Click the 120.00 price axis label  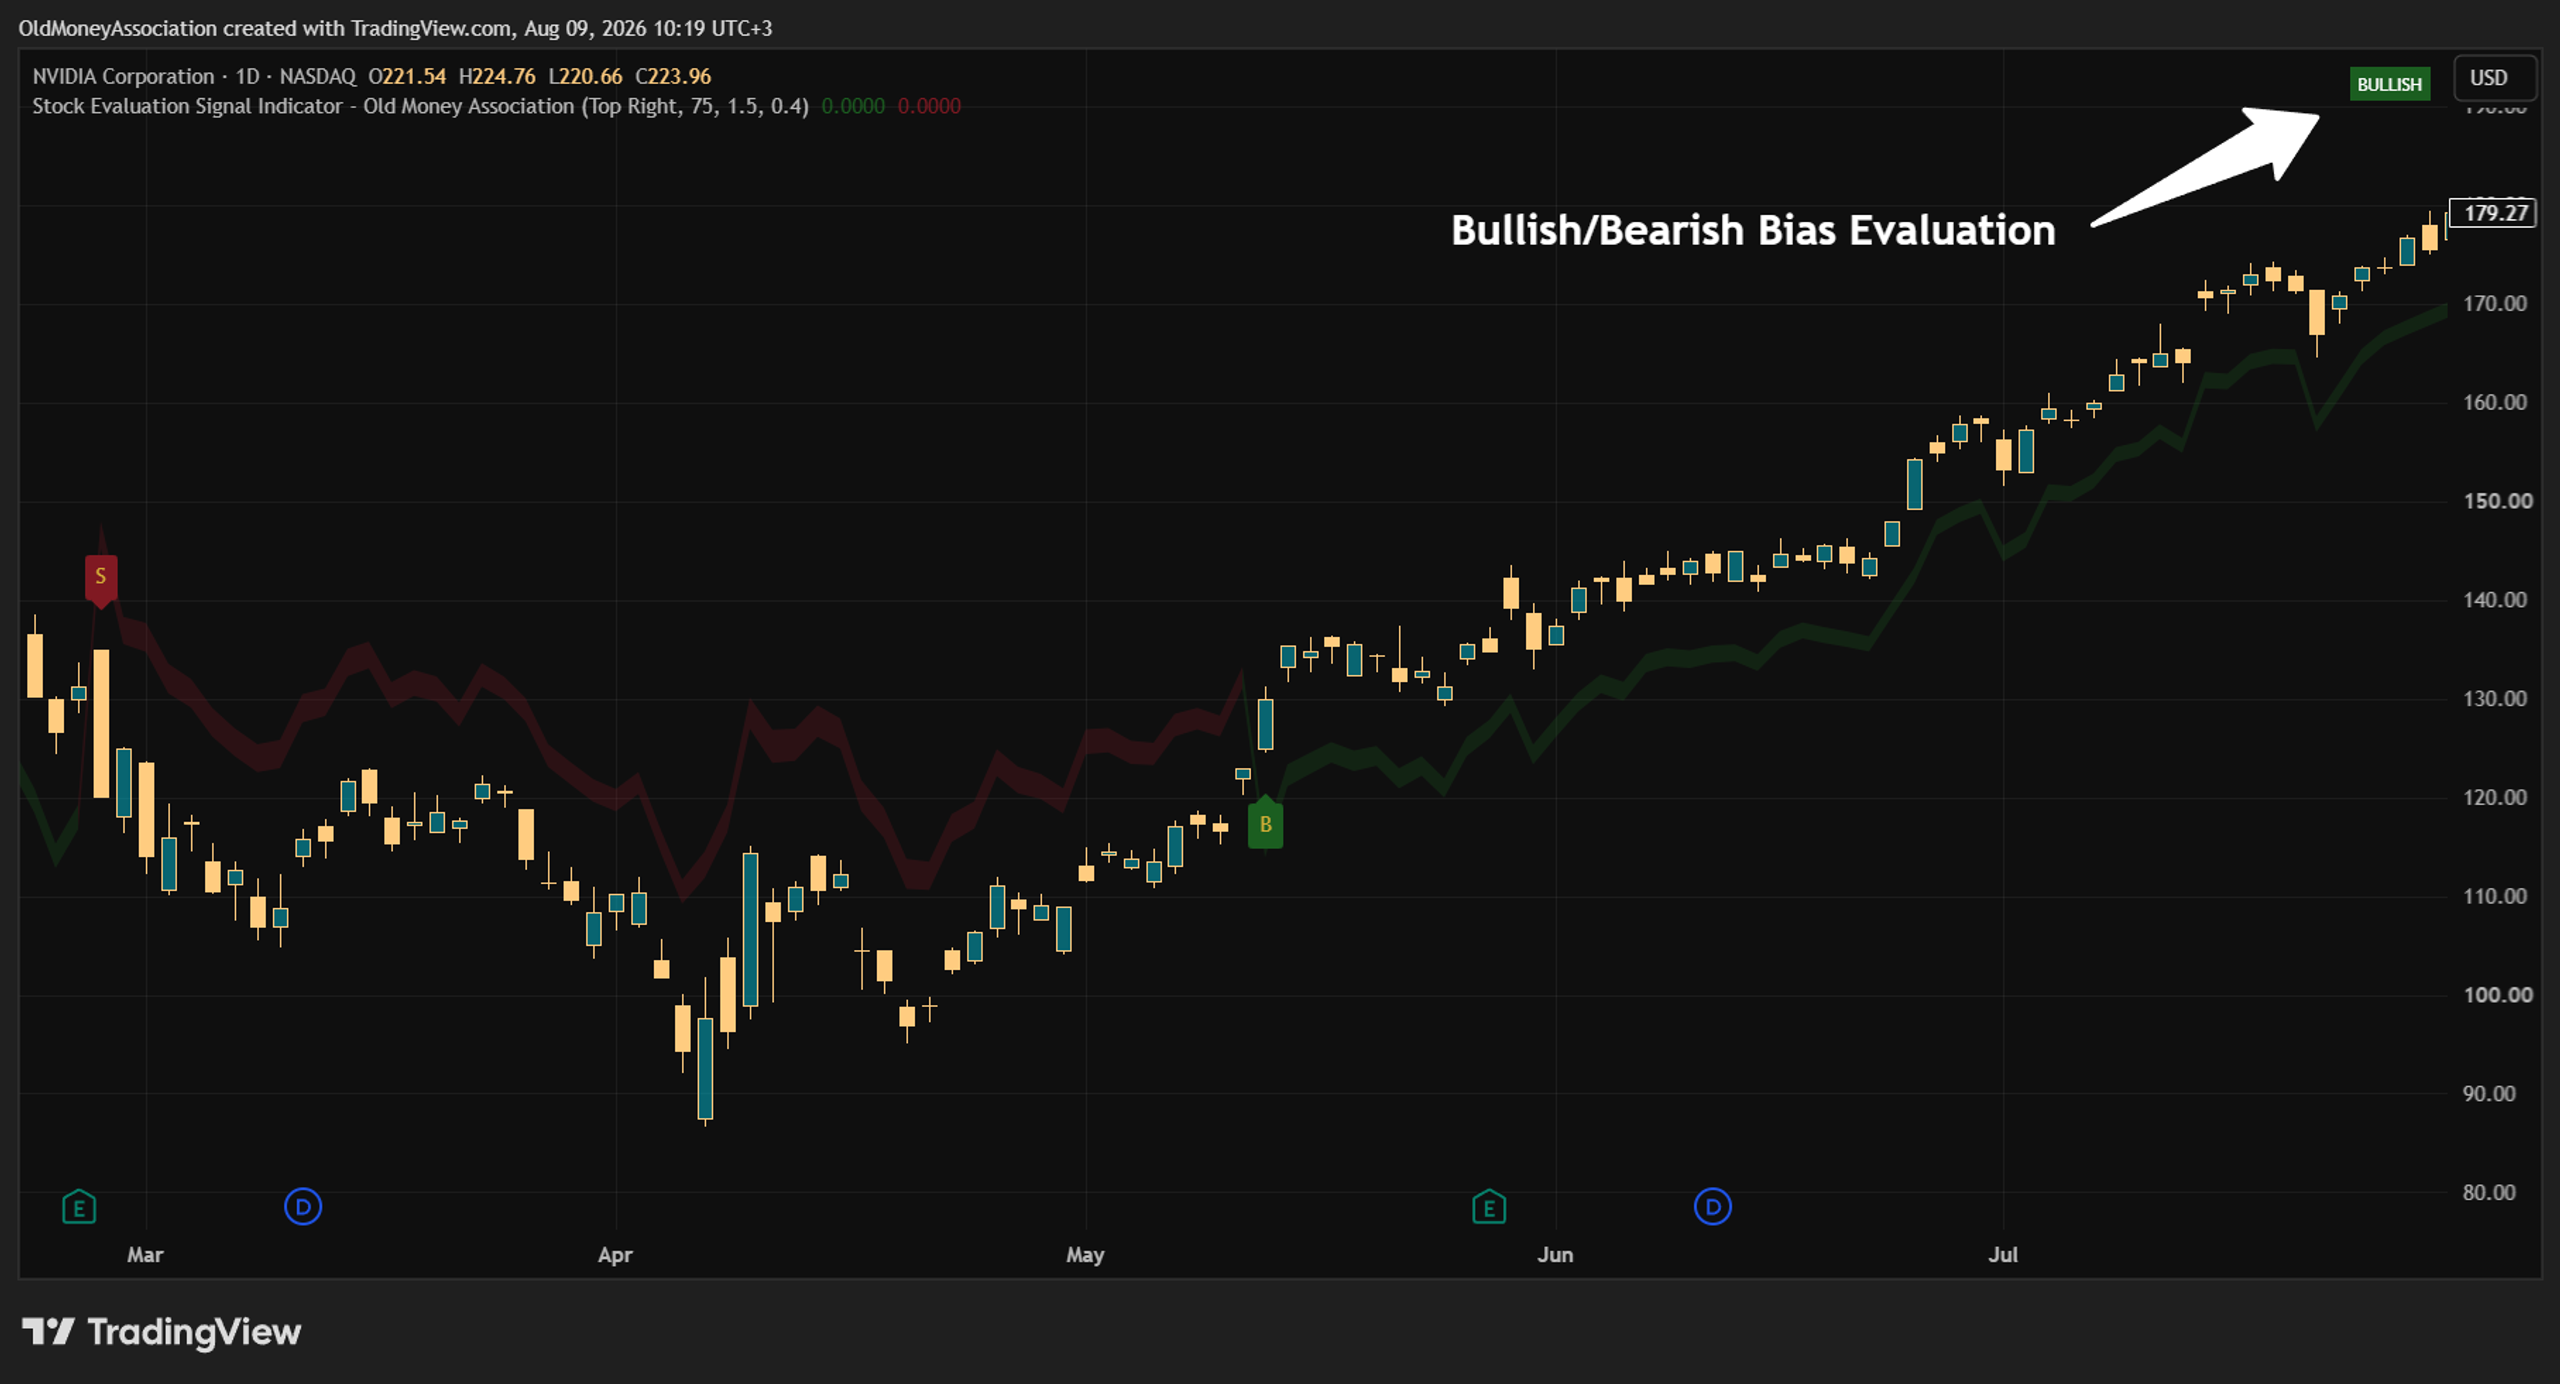(2495, 797)
